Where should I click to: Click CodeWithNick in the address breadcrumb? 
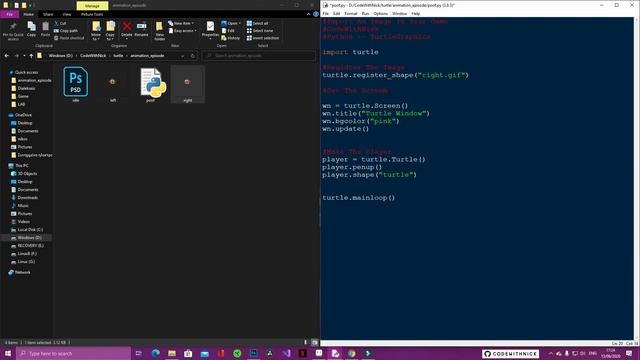coord(93,56)
